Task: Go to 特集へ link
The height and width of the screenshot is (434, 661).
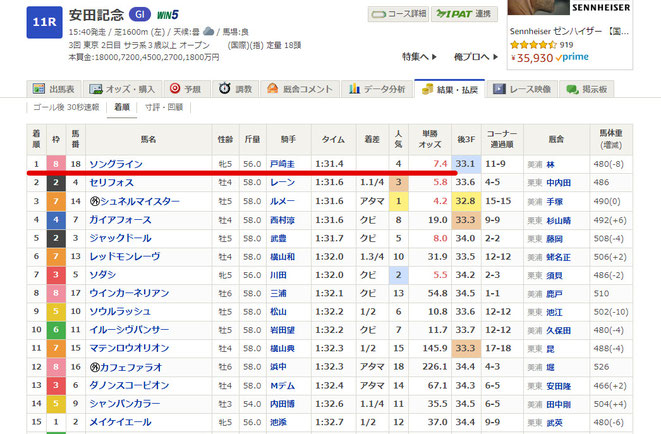Action: tap(419, 56)
